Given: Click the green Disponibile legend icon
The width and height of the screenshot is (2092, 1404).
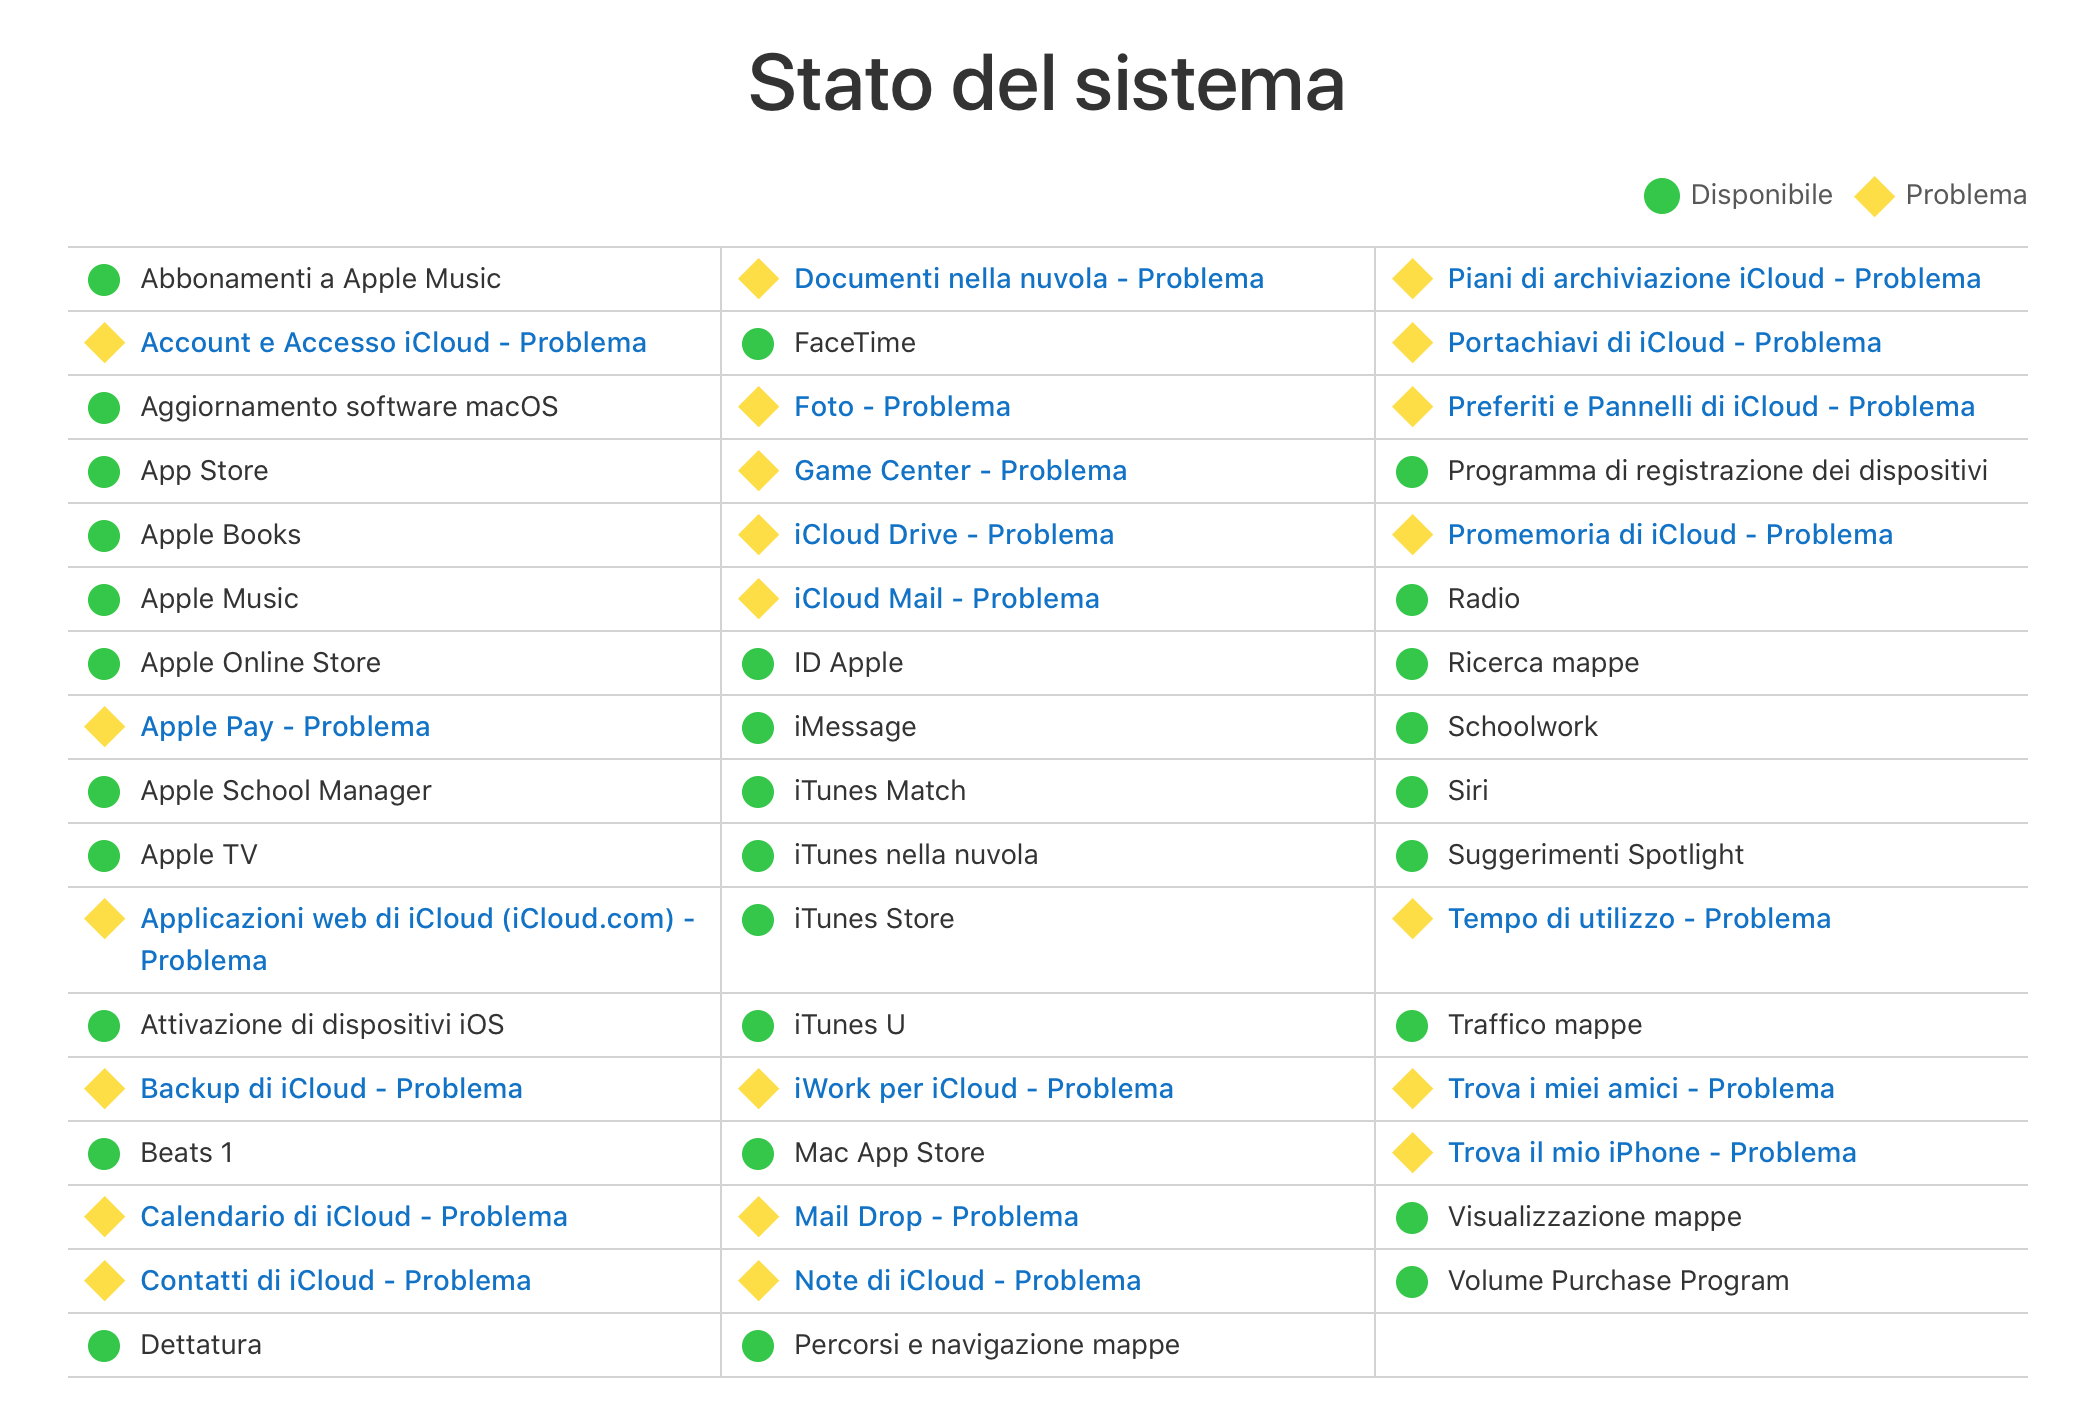Looking at the screenshot, I should pos(1660,195).
